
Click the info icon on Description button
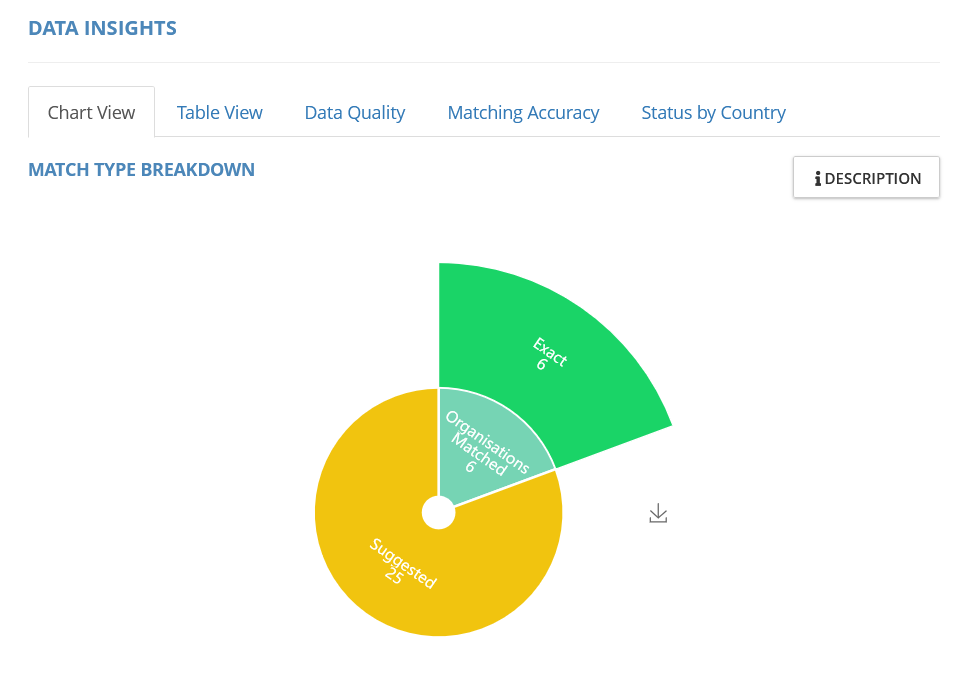tap(817, 179)
